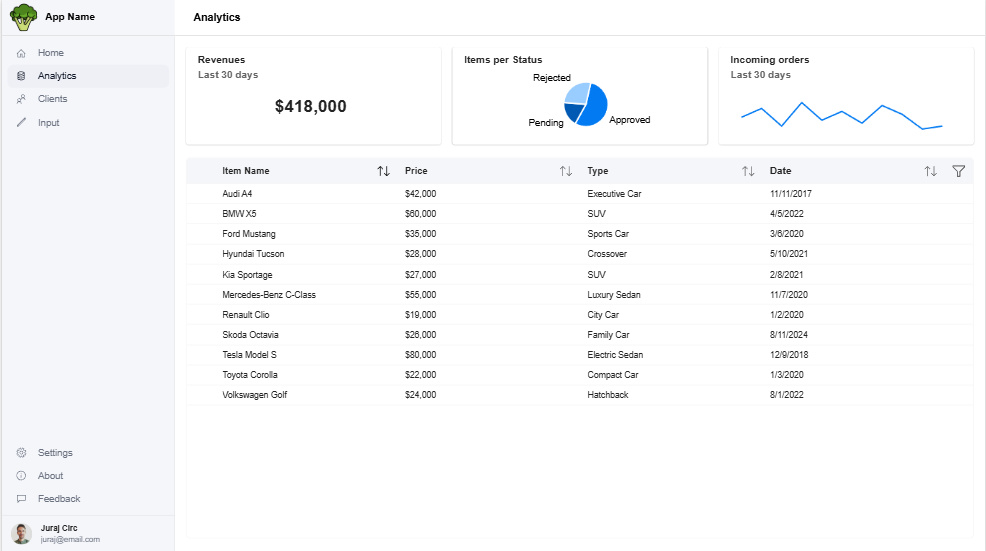Click the broccoli app logo
This screenshot has width=986, height=551.
coord(23,17)
